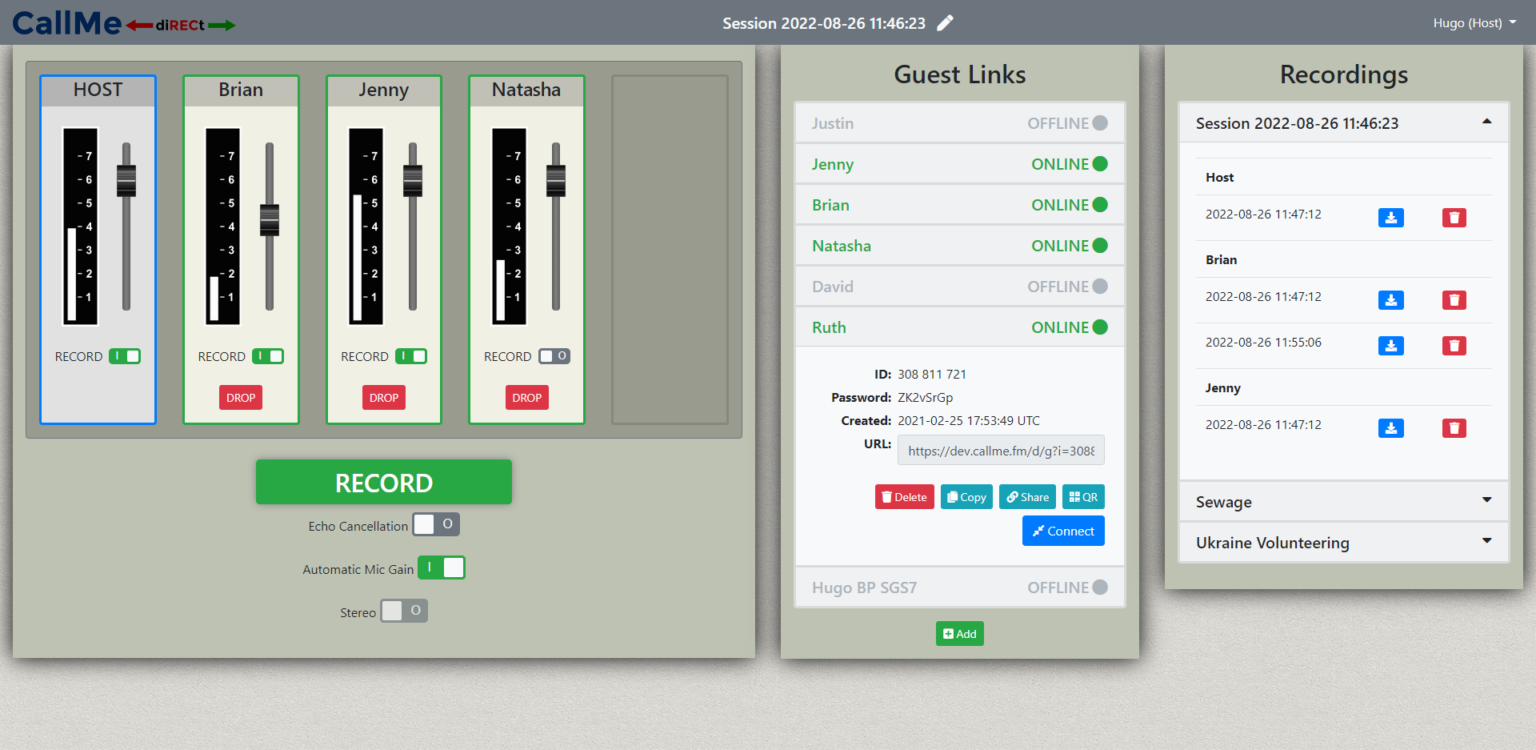Delete the Host recording
The image size is (1536, 750).
pos(1454,217)
